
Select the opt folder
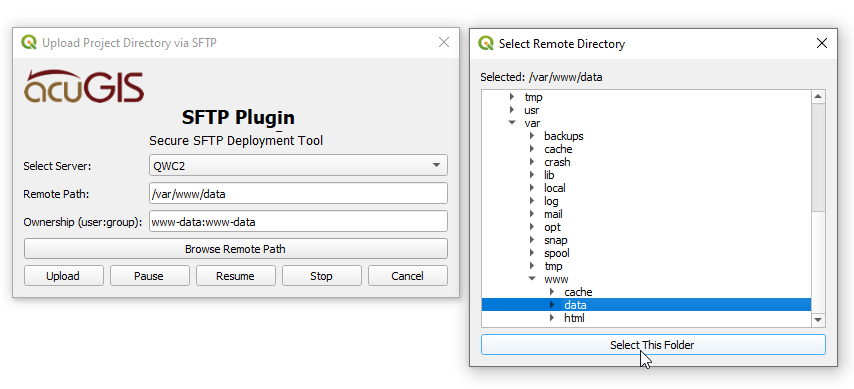point(552,227)
